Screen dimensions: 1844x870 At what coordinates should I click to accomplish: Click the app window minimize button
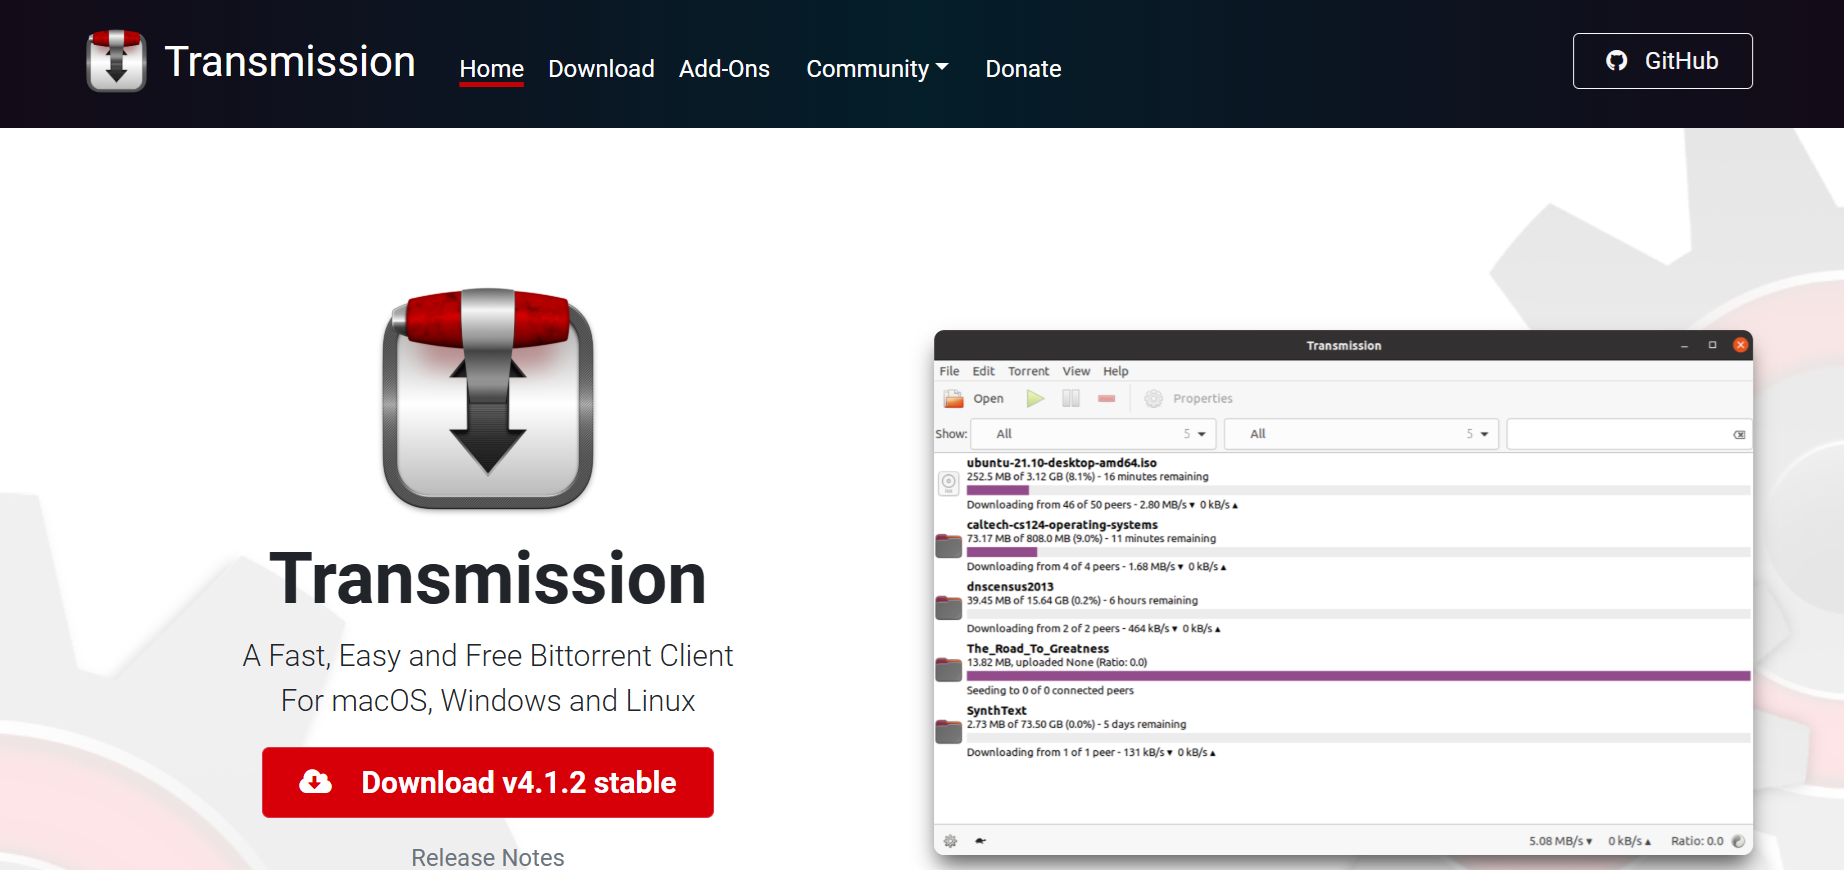(x=1684, y=345)
